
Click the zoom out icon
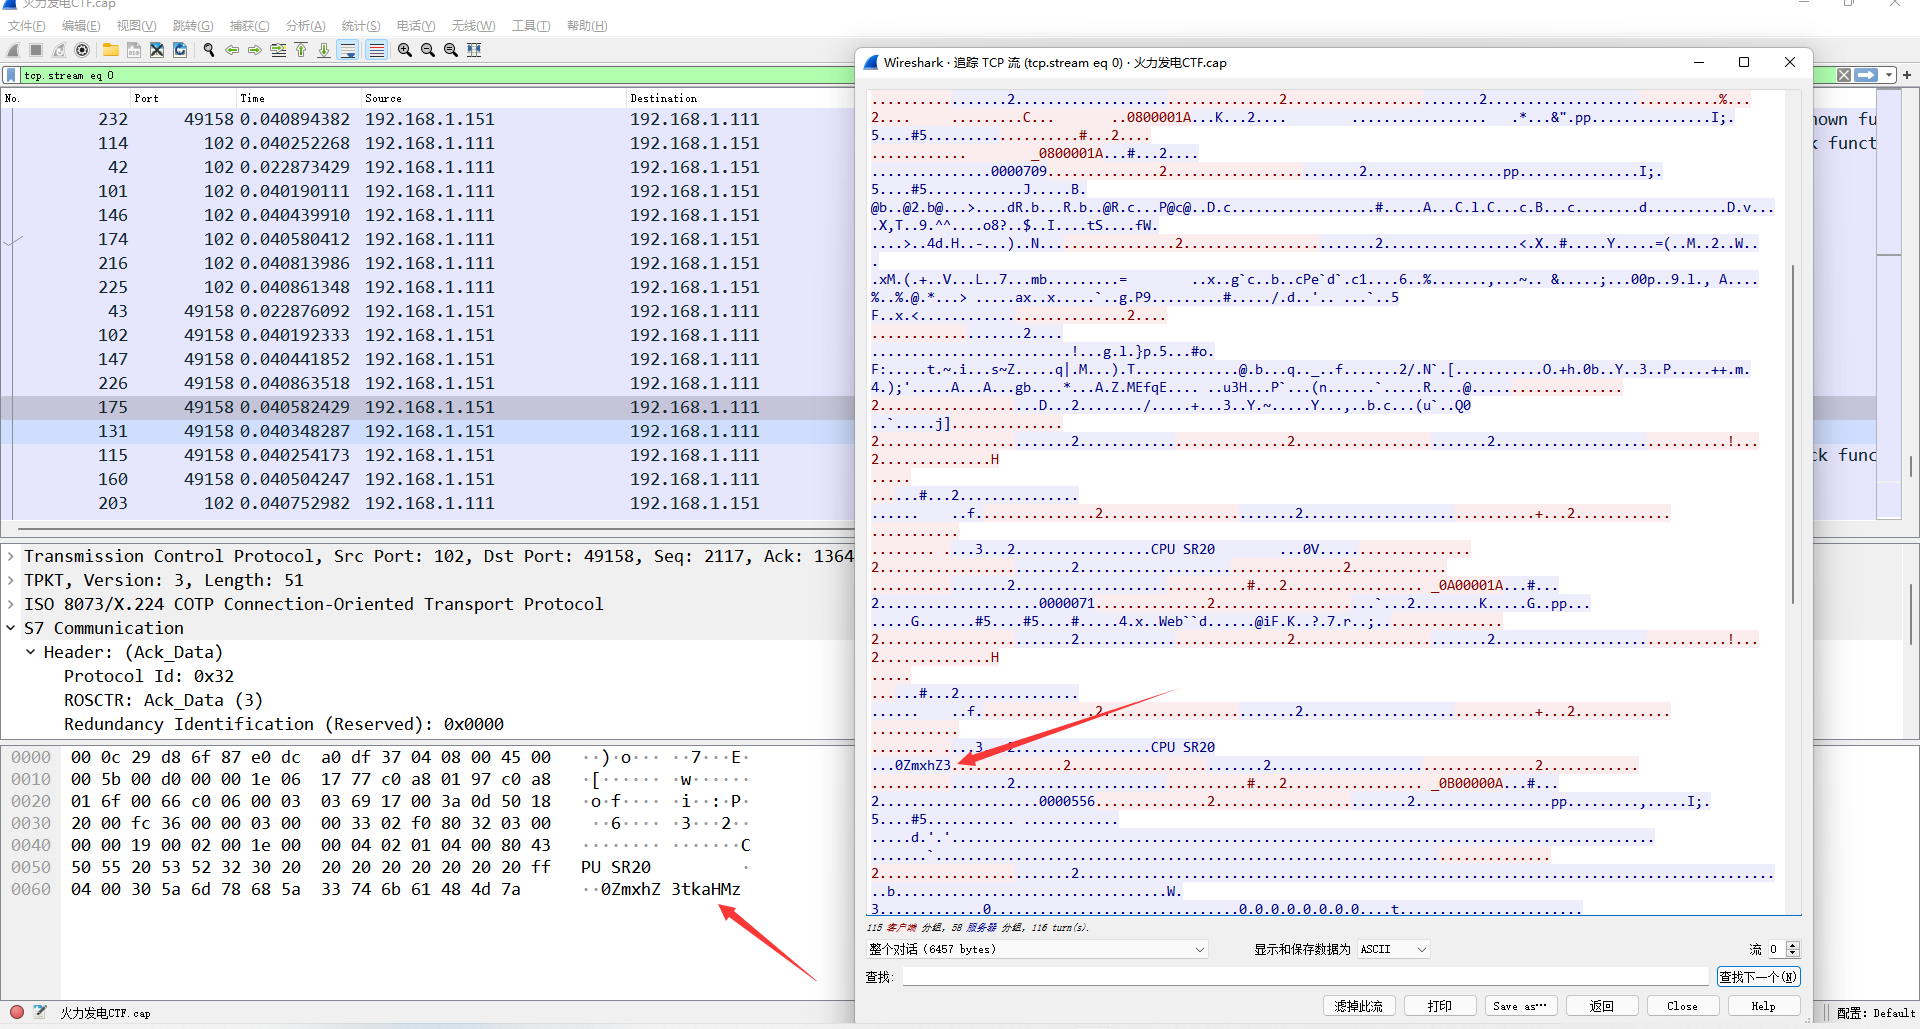tap(428, 50)
